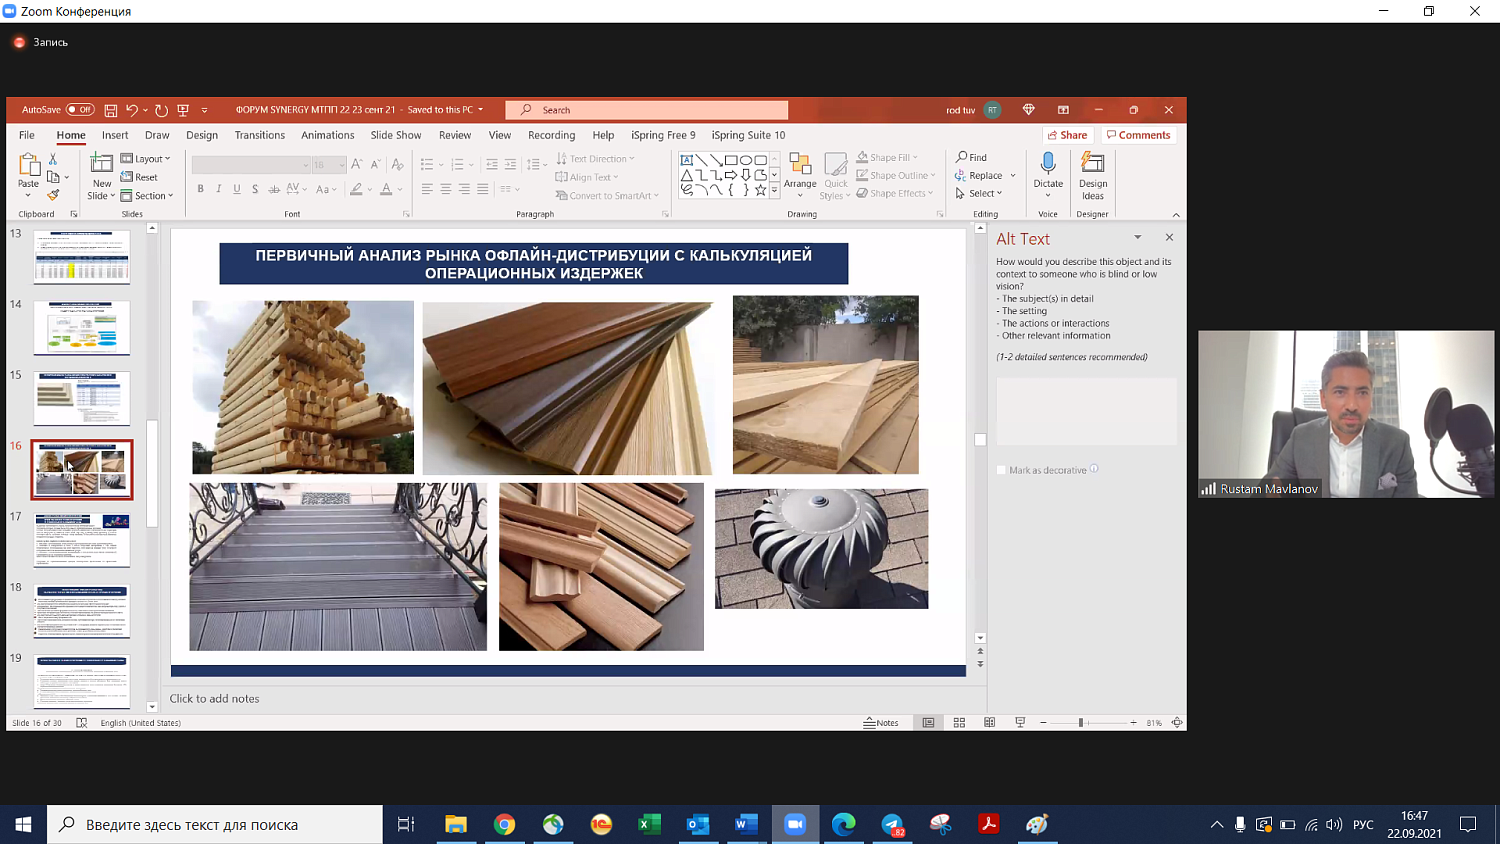Click the zoom in plus button
Viewport: 1500px width, 844px height.
(1133, 723)
